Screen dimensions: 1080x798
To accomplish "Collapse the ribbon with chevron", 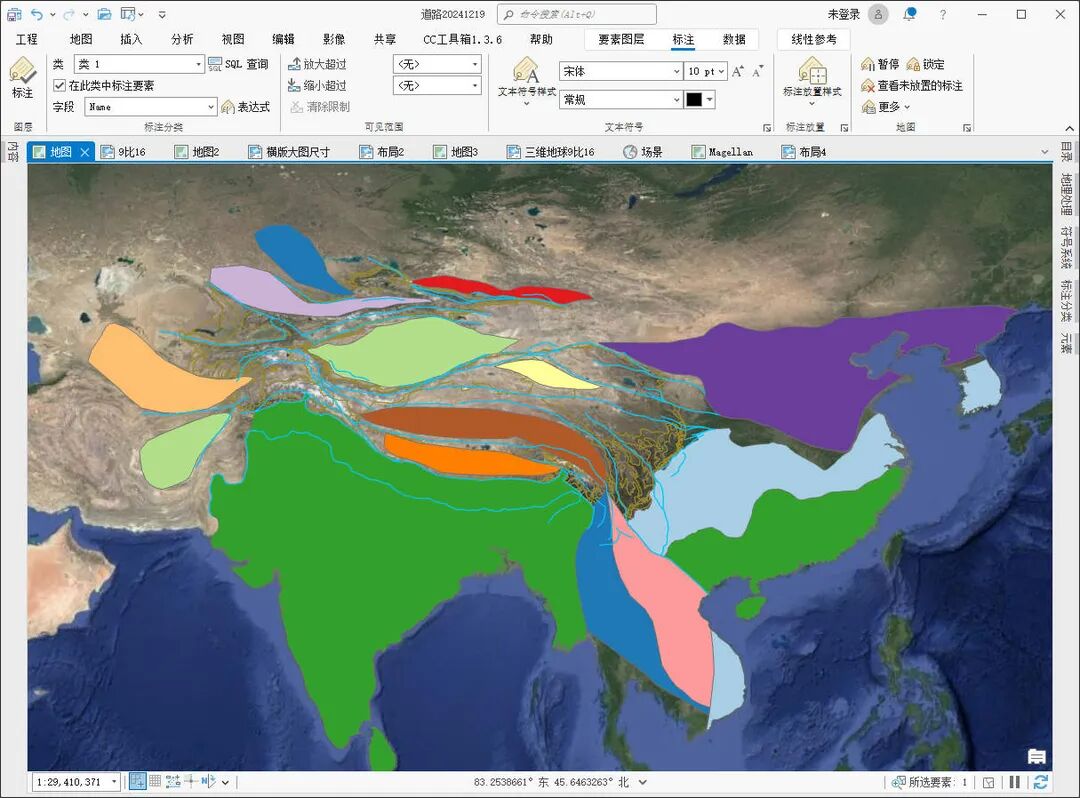I will pos(1069,128).
